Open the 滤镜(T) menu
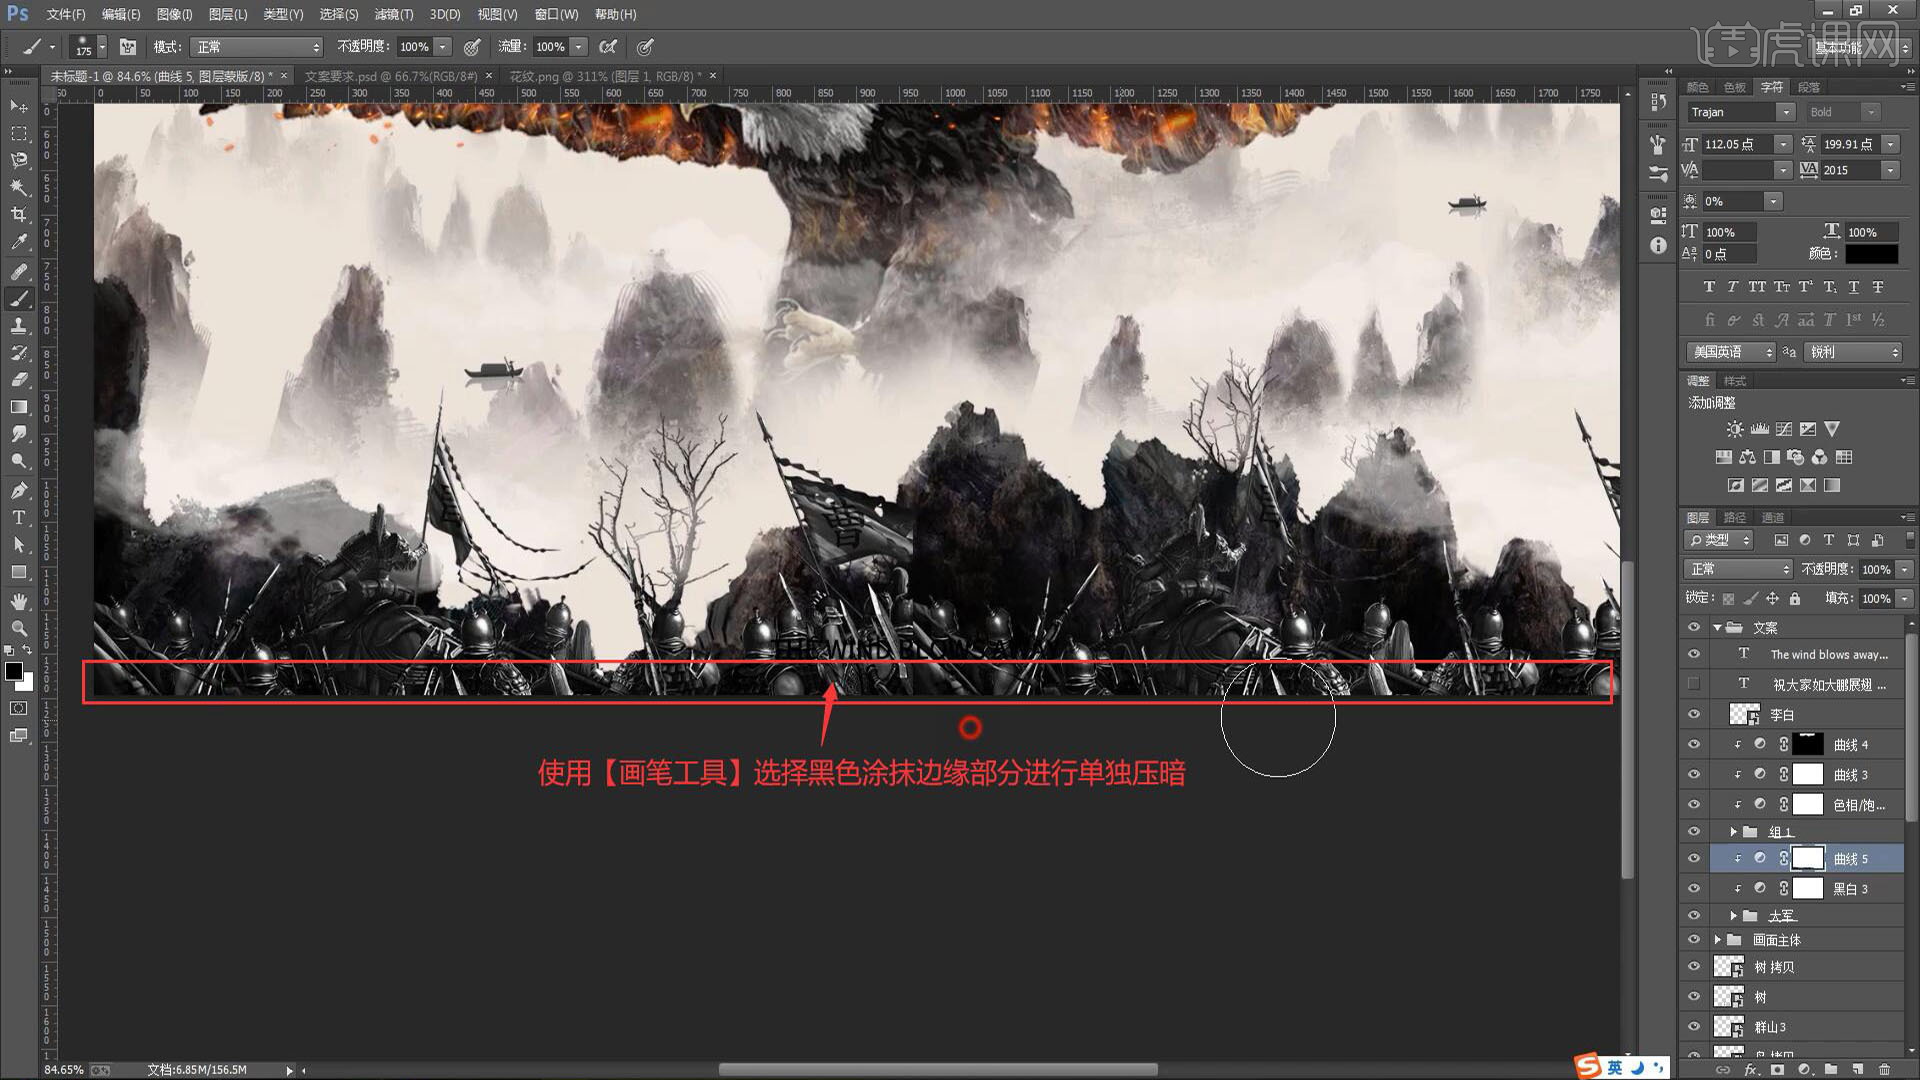 (x=393, y=14)
